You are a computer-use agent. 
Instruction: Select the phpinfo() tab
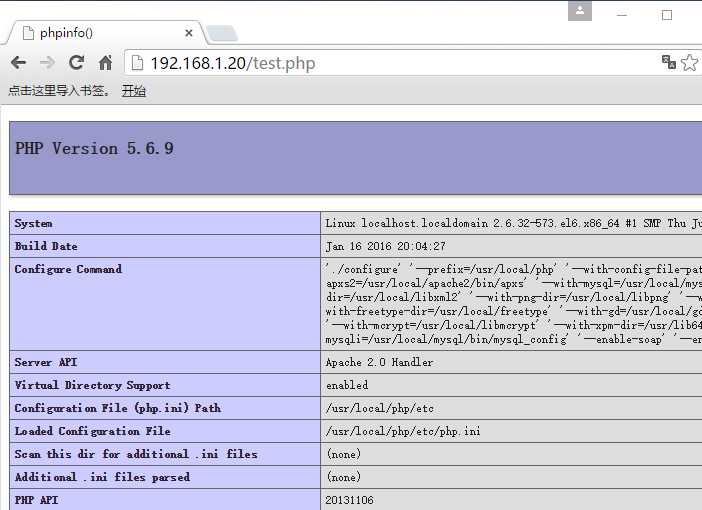pos(107,33)
